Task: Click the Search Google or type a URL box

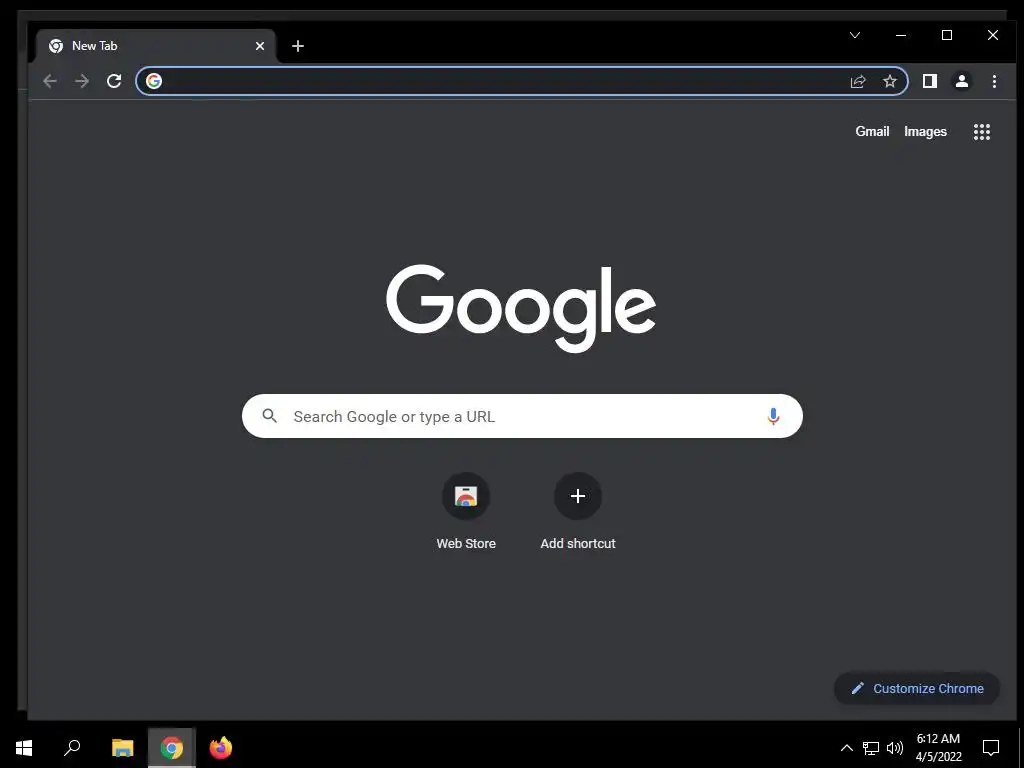Action: (x=522, y=416)
